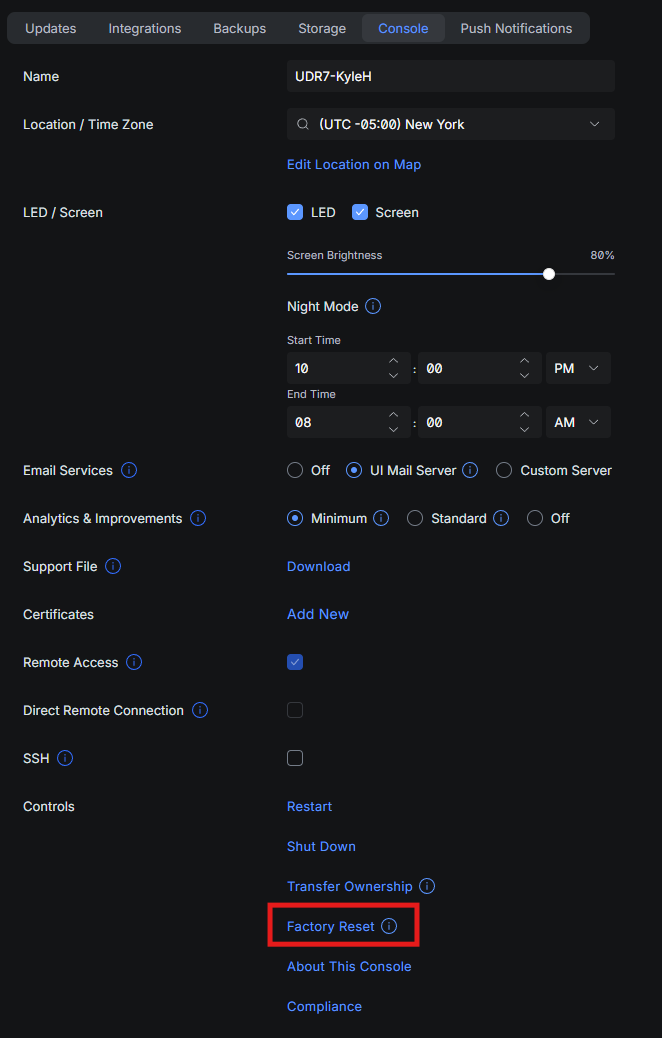Click the Edit Location on Map link
662x1038 pixels.
pyautogui.click(x=354, y=164)
